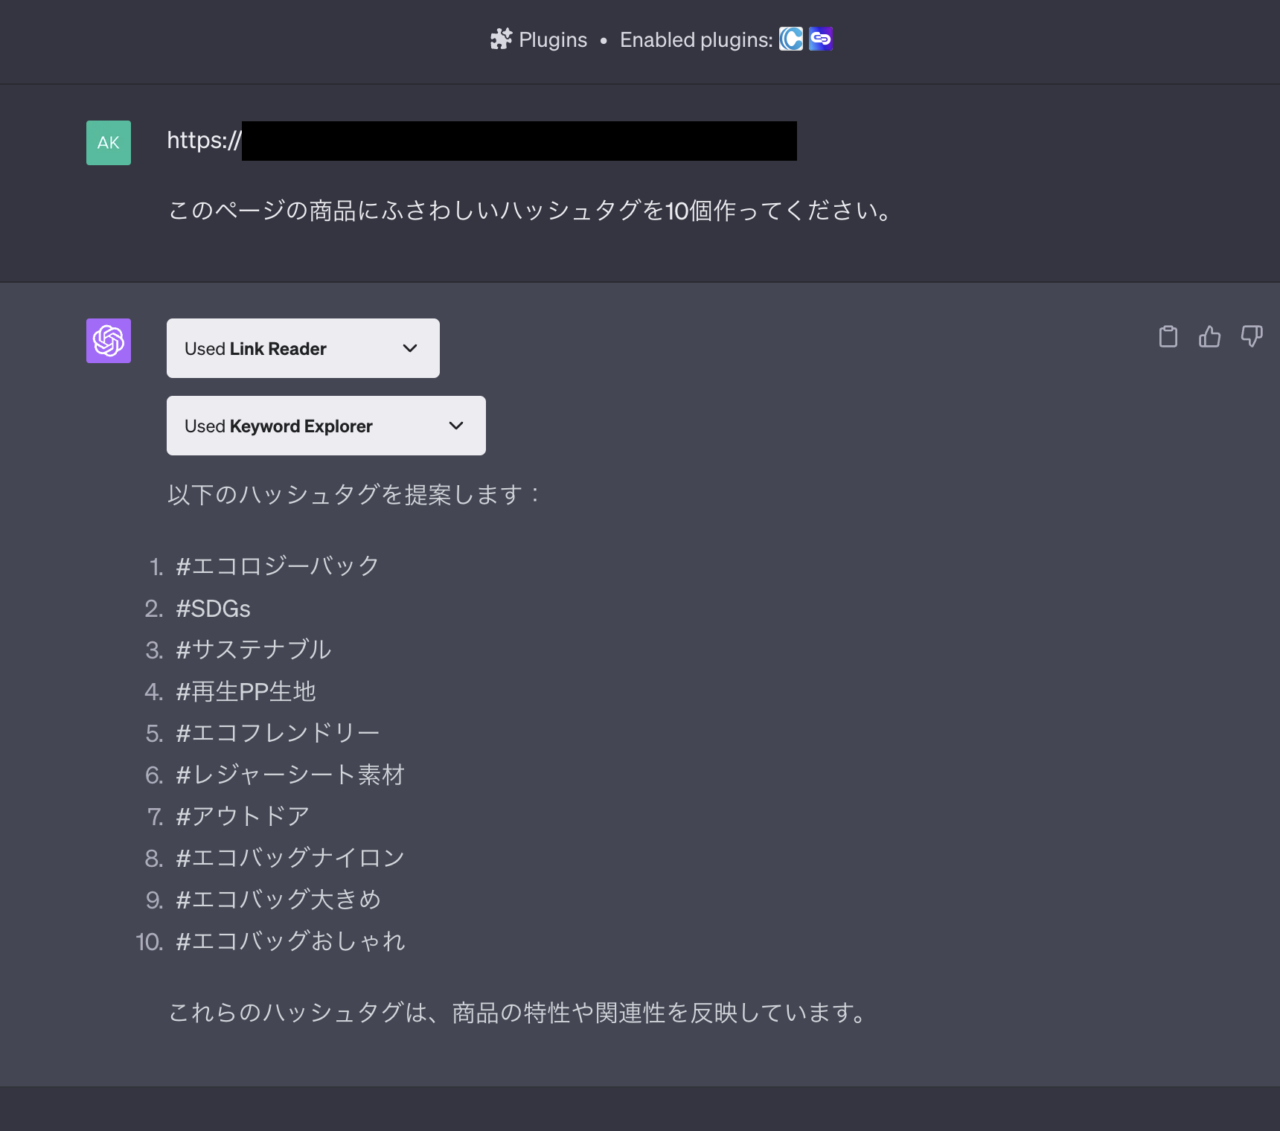1280x1131 pixels.
Task: Expand the Used Link Reader dropdown
Action: tap(303, 348)
